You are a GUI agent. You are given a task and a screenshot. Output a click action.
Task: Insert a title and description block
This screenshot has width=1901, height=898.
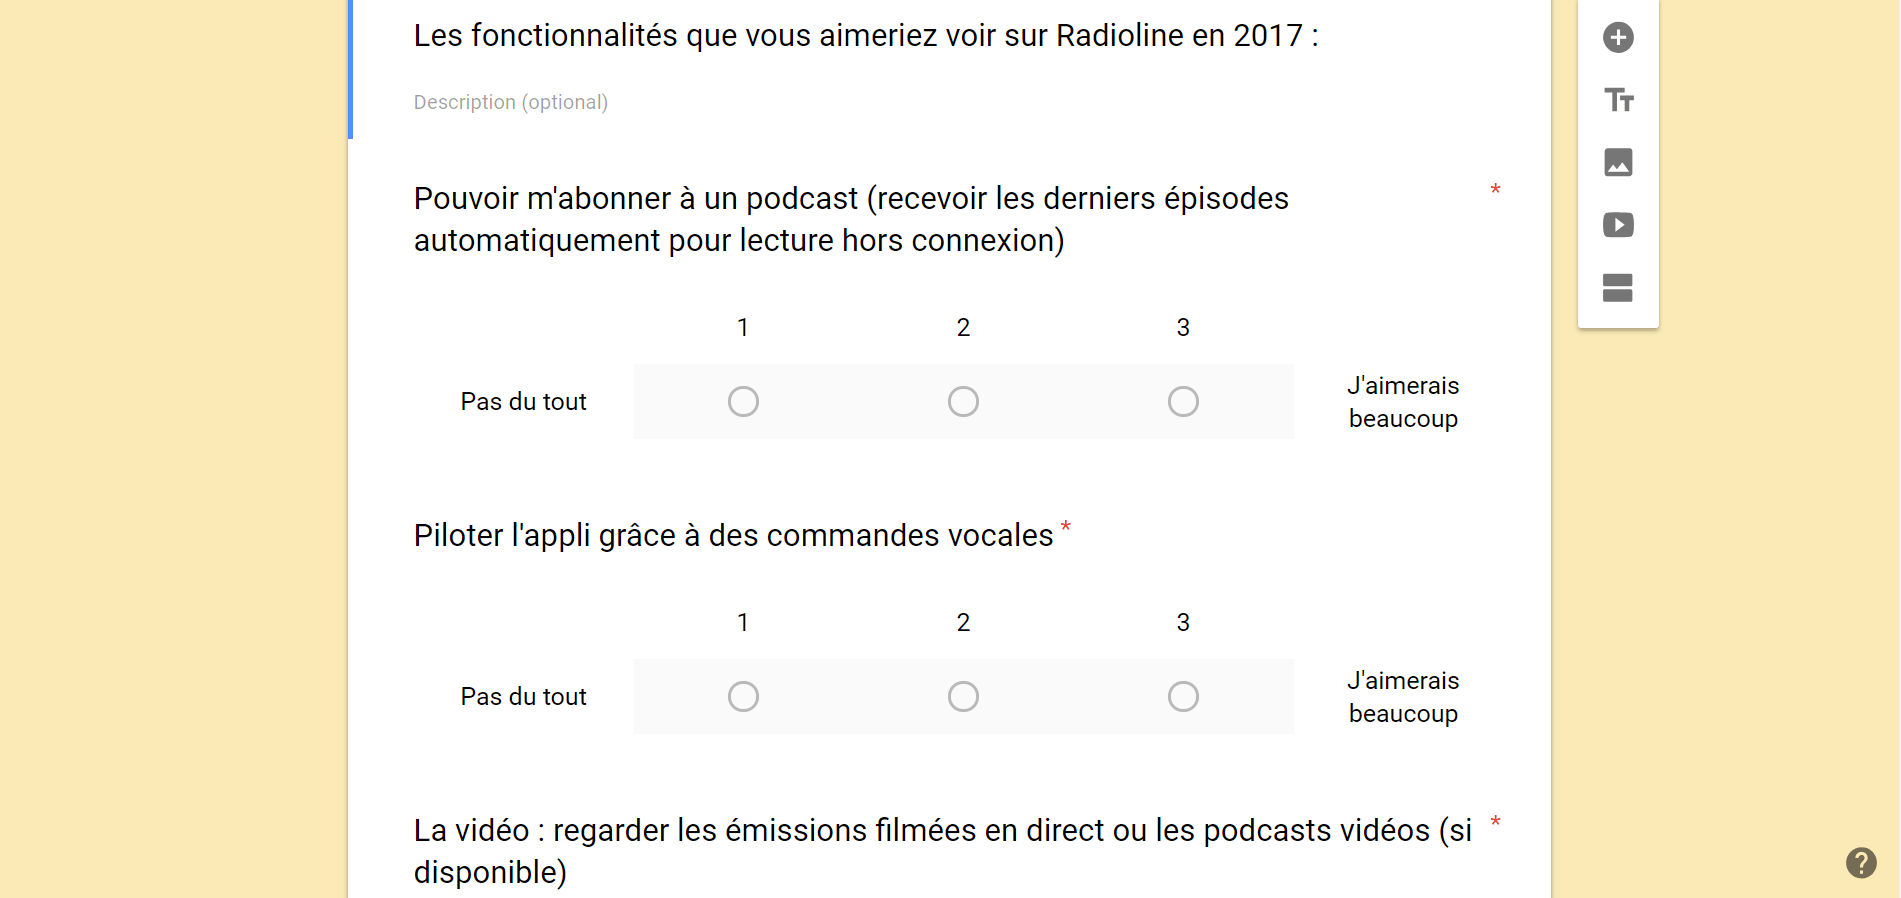(1618, 100)
